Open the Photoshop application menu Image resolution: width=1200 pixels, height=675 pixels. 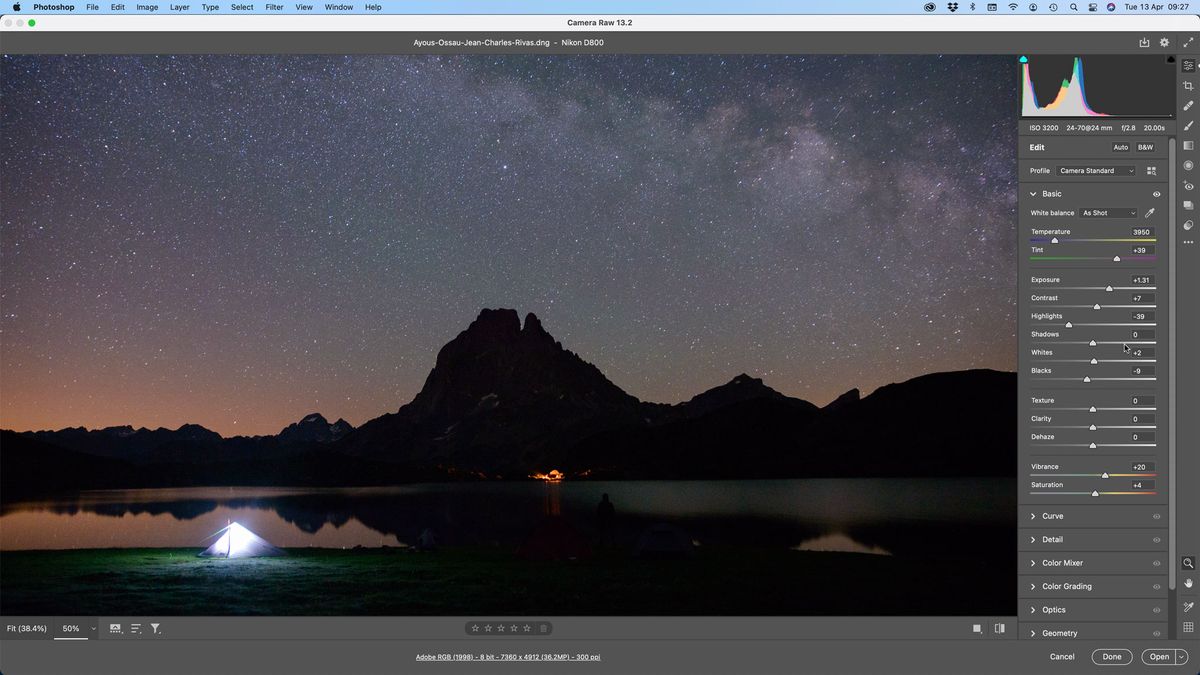52,7
